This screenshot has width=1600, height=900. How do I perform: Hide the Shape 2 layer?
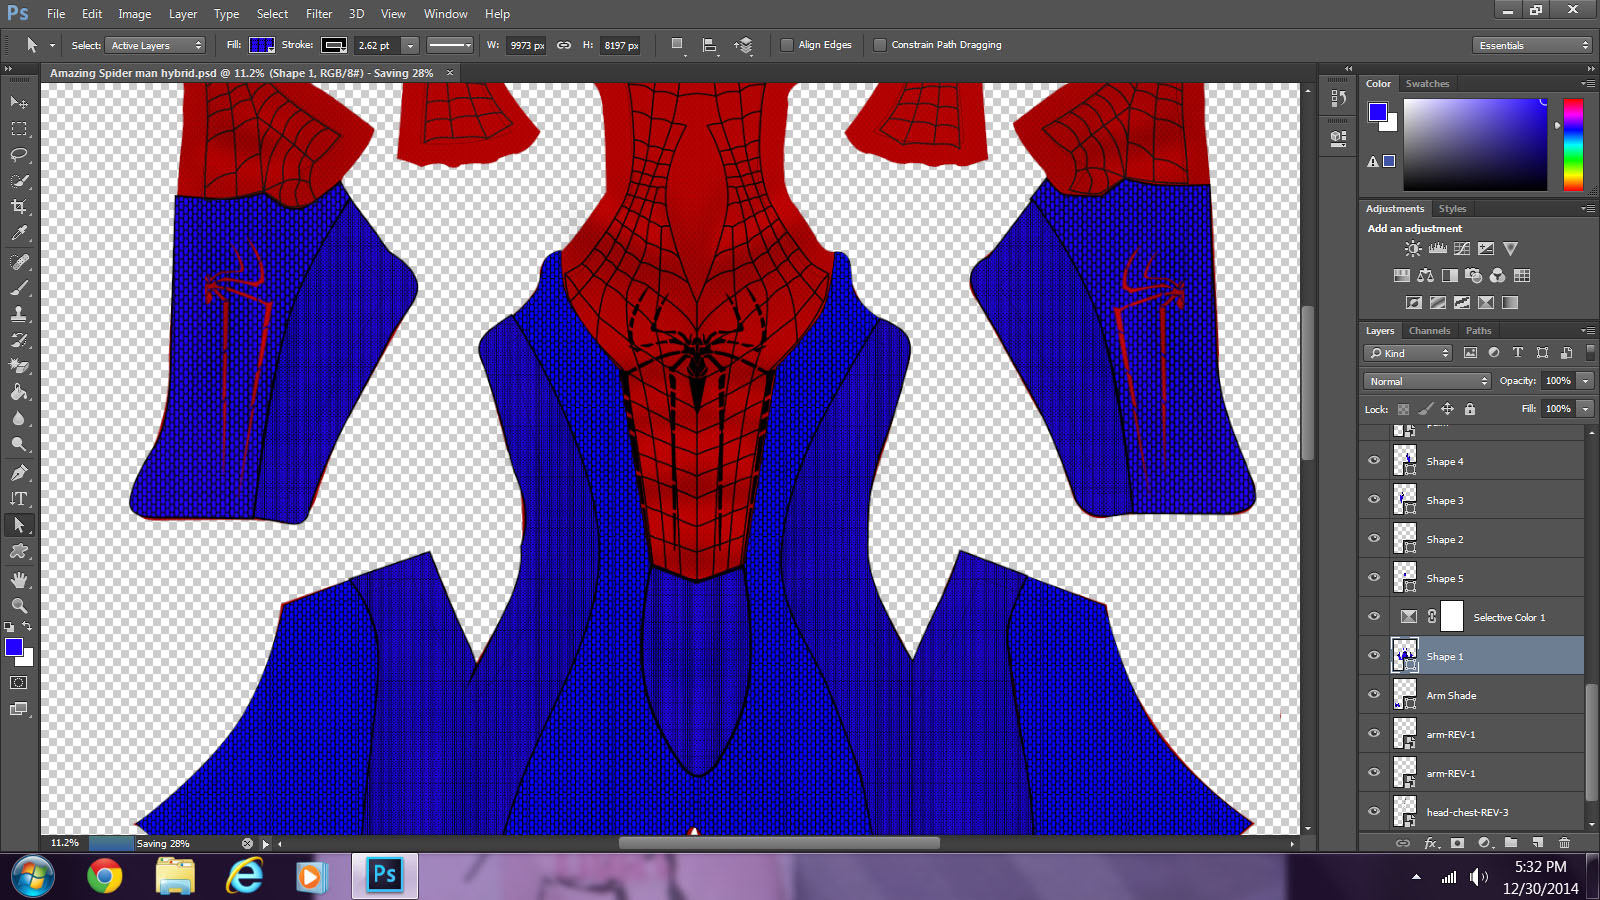coord(1374,539)
